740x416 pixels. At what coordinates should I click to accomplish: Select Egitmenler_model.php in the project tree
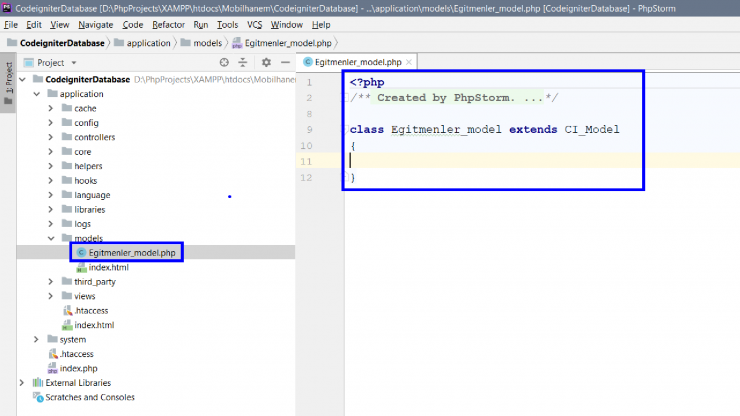(x=131, y=253)
